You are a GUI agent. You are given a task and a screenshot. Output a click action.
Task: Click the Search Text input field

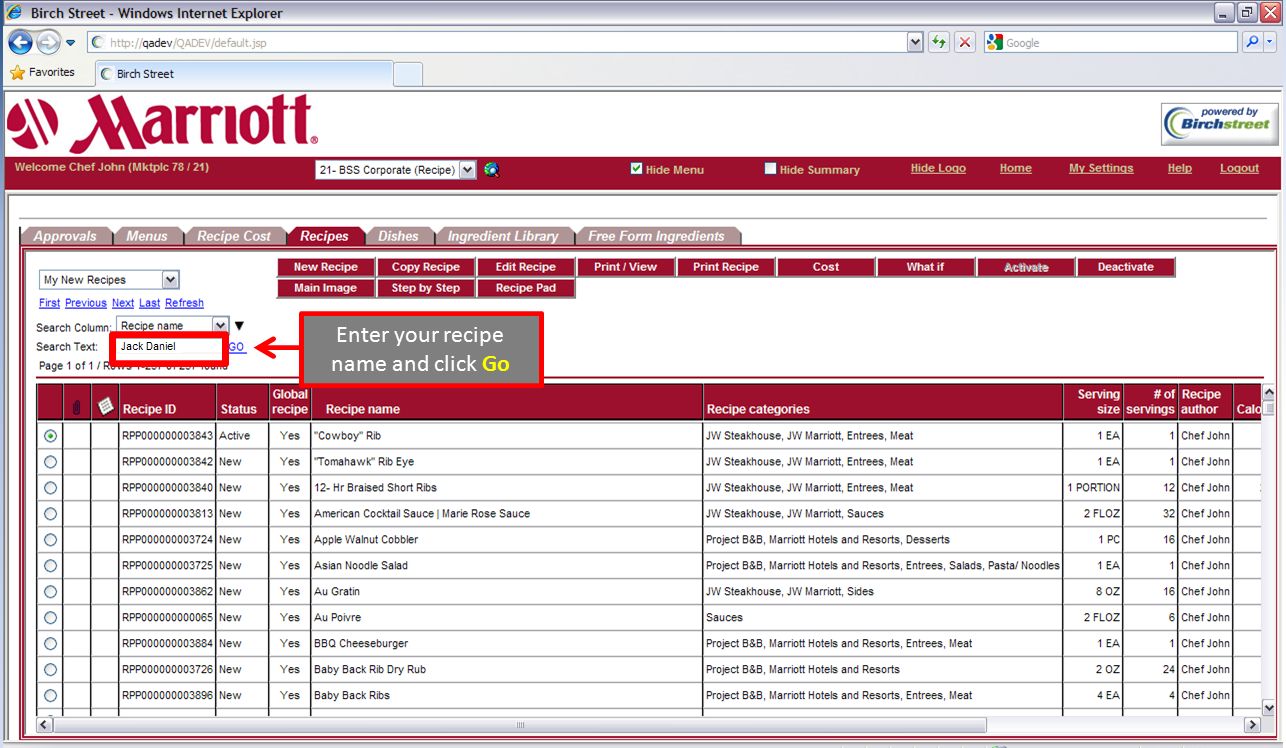[169, 347]
